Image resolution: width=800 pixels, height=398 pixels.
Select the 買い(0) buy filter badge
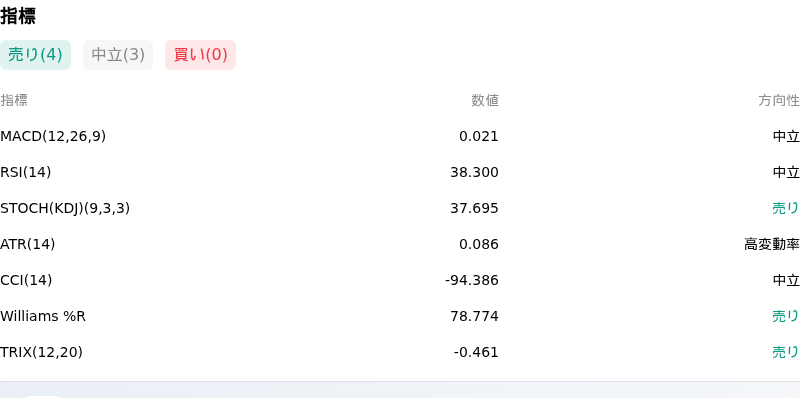click(201, 55)
